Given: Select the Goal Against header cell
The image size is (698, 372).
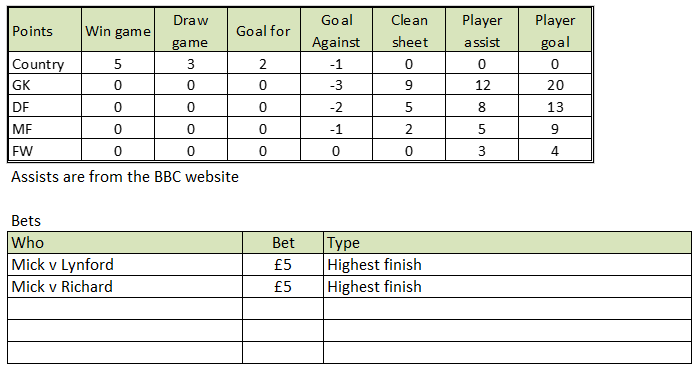Looking at the screenshot, I should click(337, 30).
